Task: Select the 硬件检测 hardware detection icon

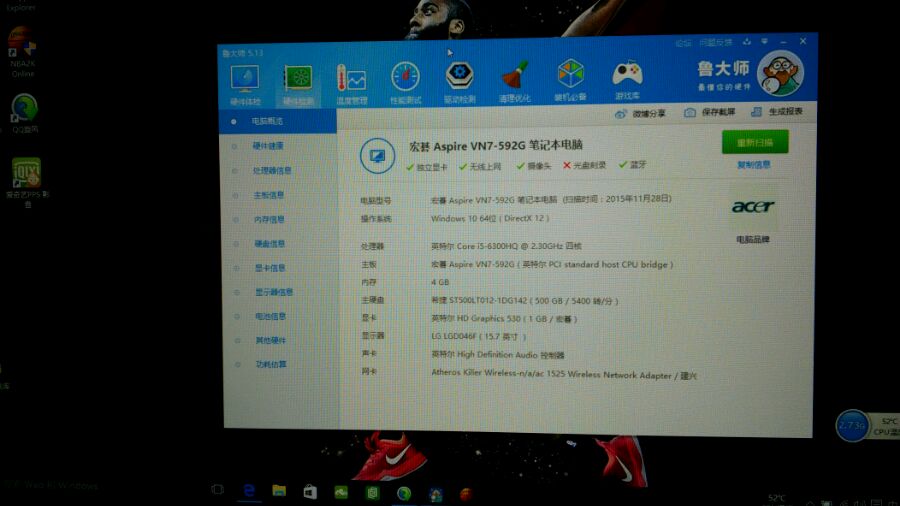Action: pyautogui.click(x=298, y=85)
